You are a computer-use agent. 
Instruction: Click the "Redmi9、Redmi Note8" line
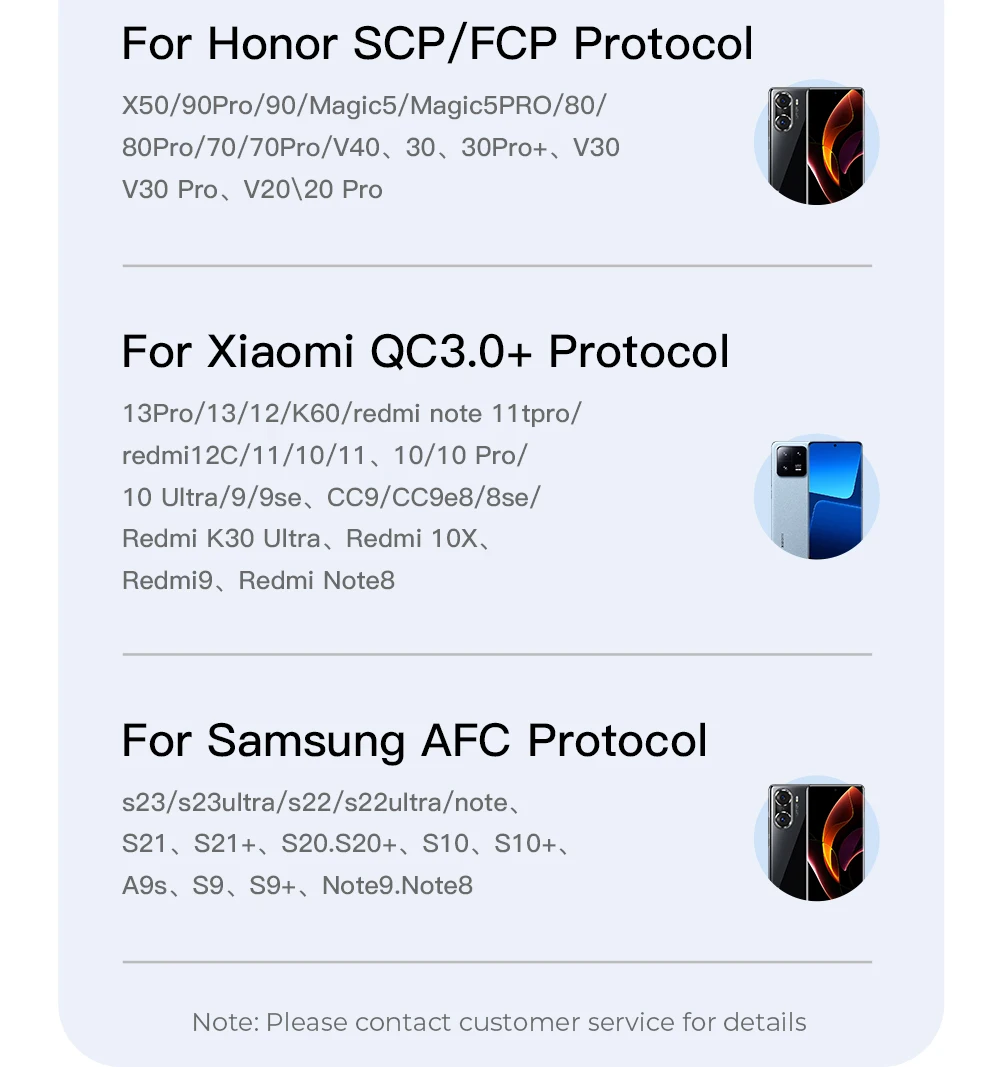[258, 581]
